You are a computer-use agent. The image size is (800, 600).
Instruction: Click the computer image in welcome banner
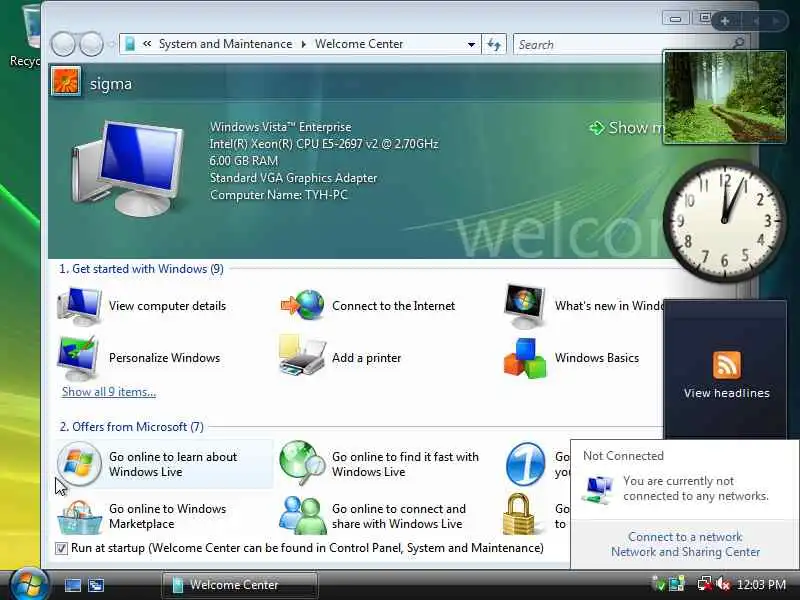click(128, 168)
